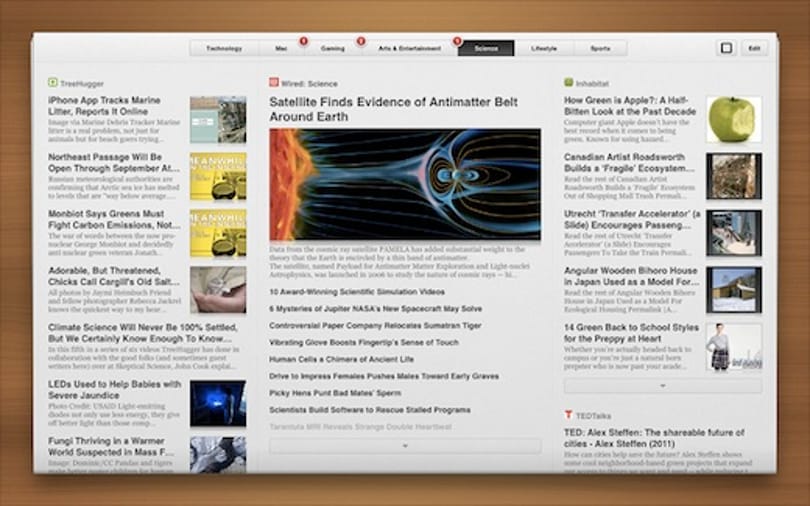The height and width of the screenshot is (506, 810).
Task: Open How Green is Apple? article
Action: [630, 106]
